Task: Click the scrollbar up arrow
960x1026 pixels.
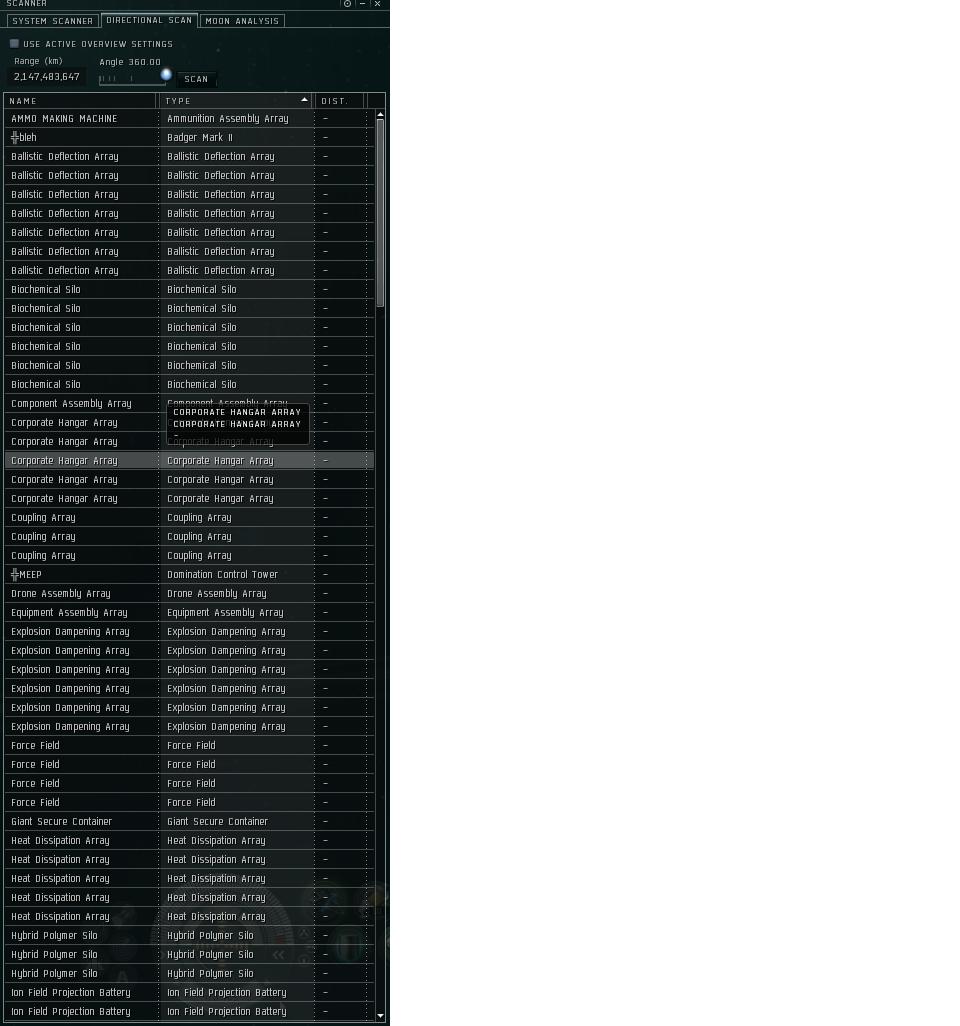Action: coord(380,115)
